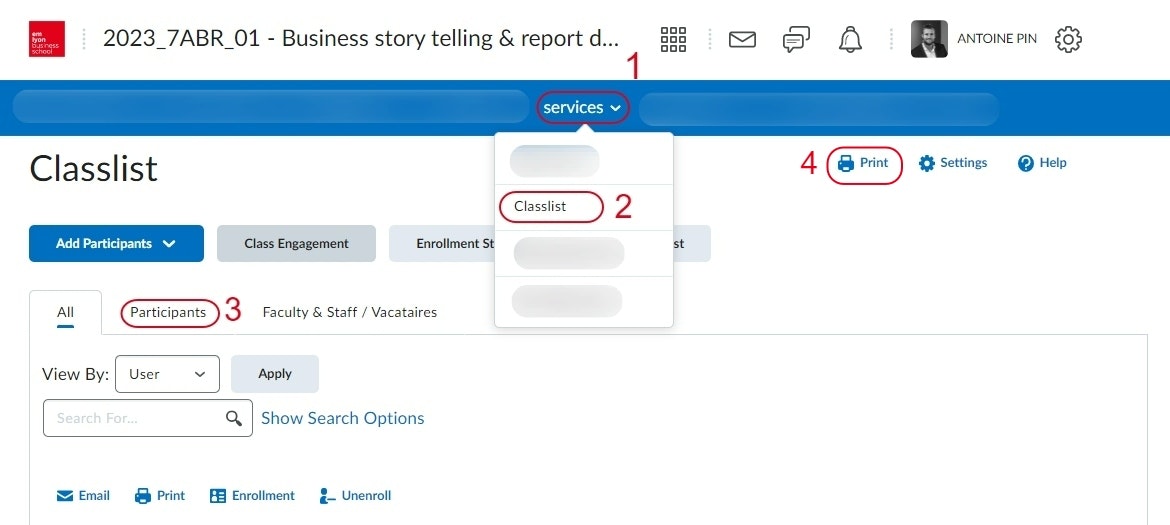Image resolution: width=1170 pixels, height=525 pixels.
Task: Open the admin tools gear icon
Action: click(1068, 40)
